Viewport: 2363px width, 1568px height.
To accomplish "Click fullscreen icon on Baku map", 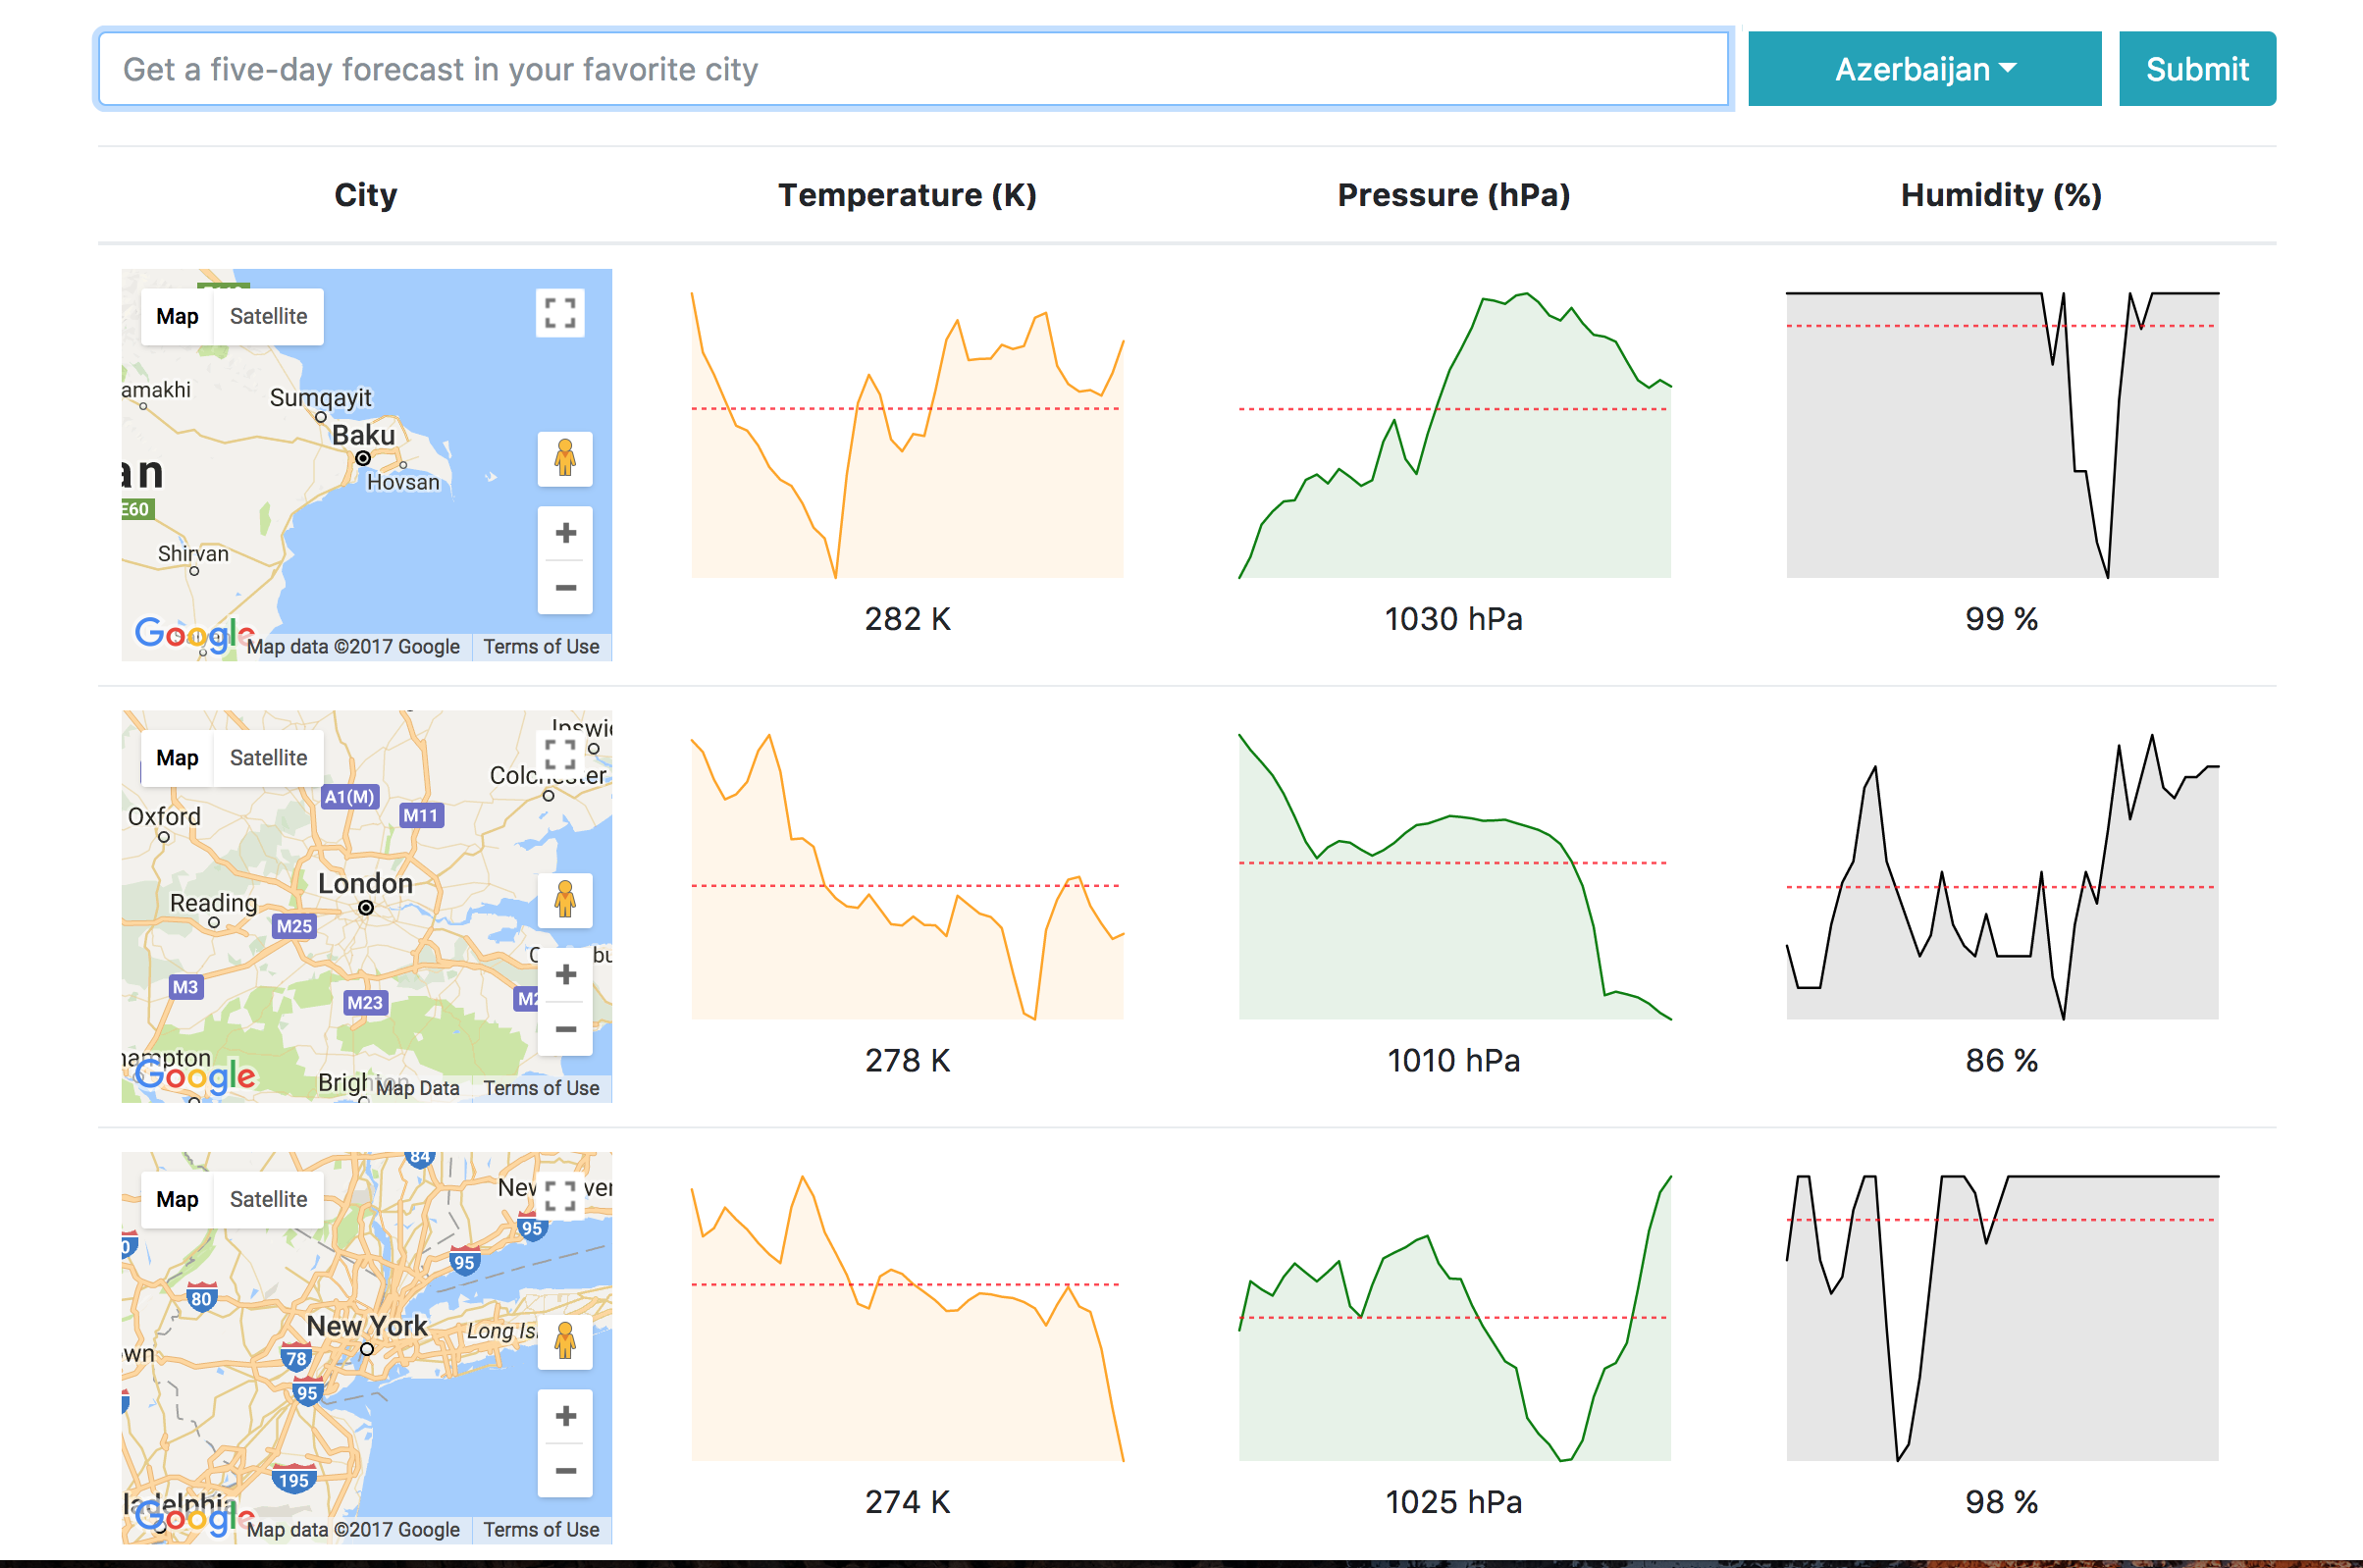I will pyautogui.click(x=560, y=313).
